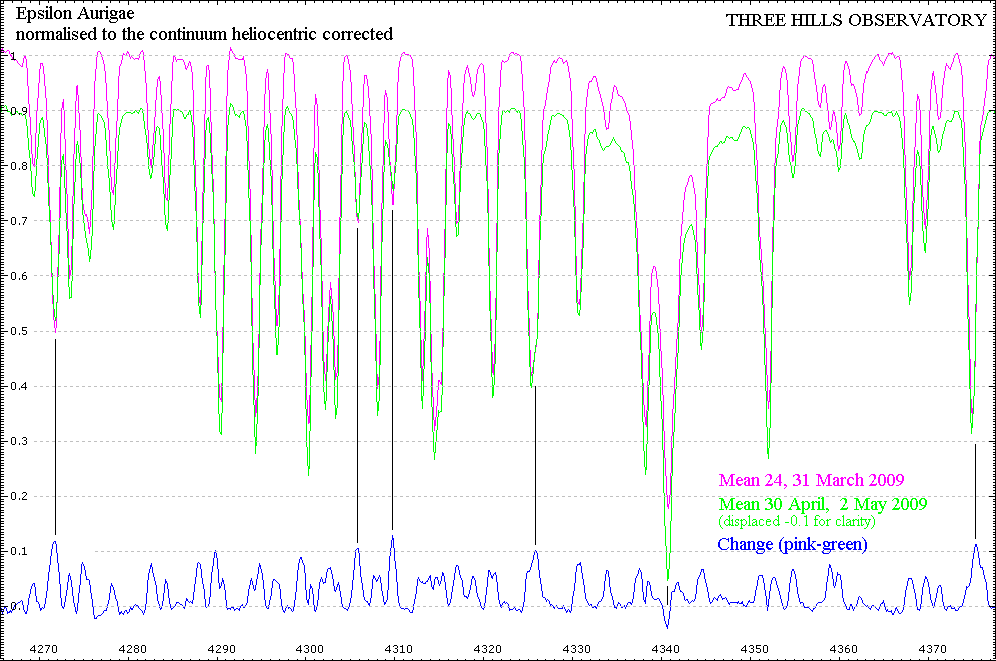Select the "(displaced -0.1 for clarity)" note
This screenshot has width=996, height=661.
pos(797,521)
